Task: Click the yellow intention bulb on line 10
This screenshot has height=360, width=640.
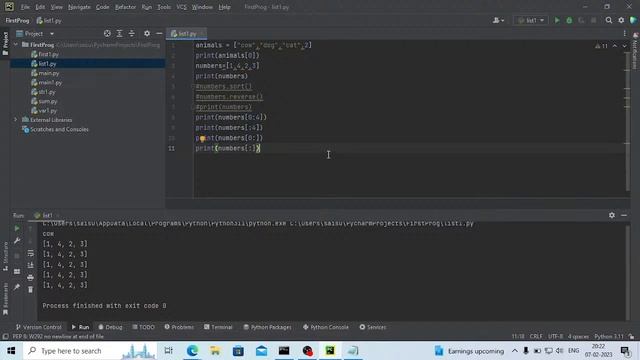Action: [202, 138]
